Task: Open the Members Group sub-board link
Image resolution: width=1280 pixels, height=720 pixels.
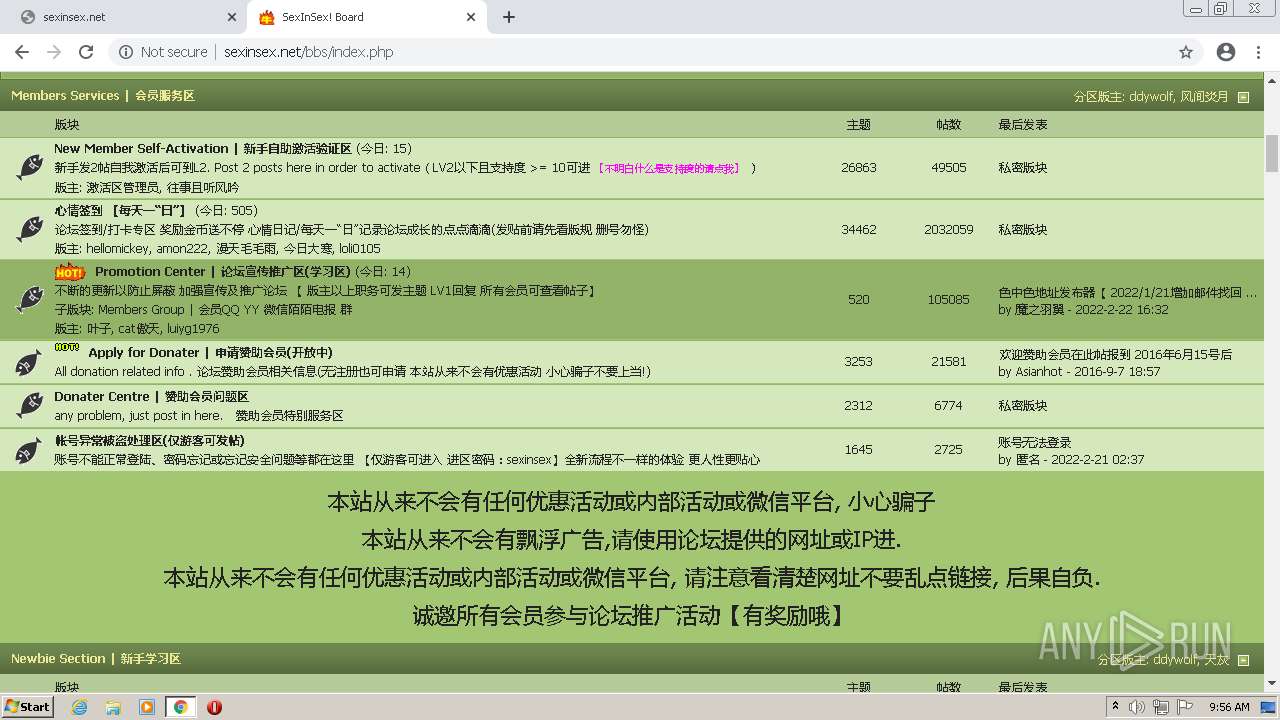Action: 141,310
